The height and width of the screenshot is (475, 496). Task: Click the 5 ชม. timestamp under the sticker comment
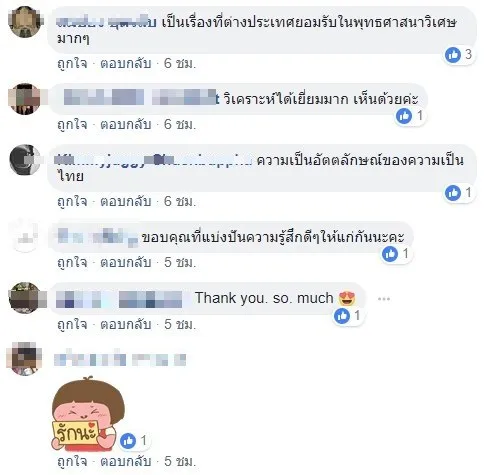pyautogui.click(x=180, y=461)
